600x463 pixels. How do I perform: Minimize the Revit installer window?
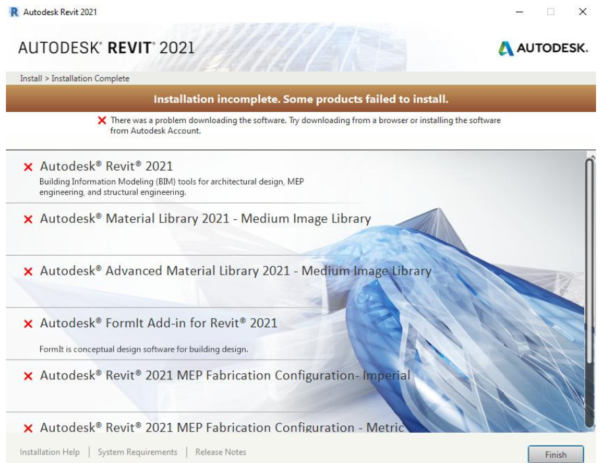(x=519, y=12)
